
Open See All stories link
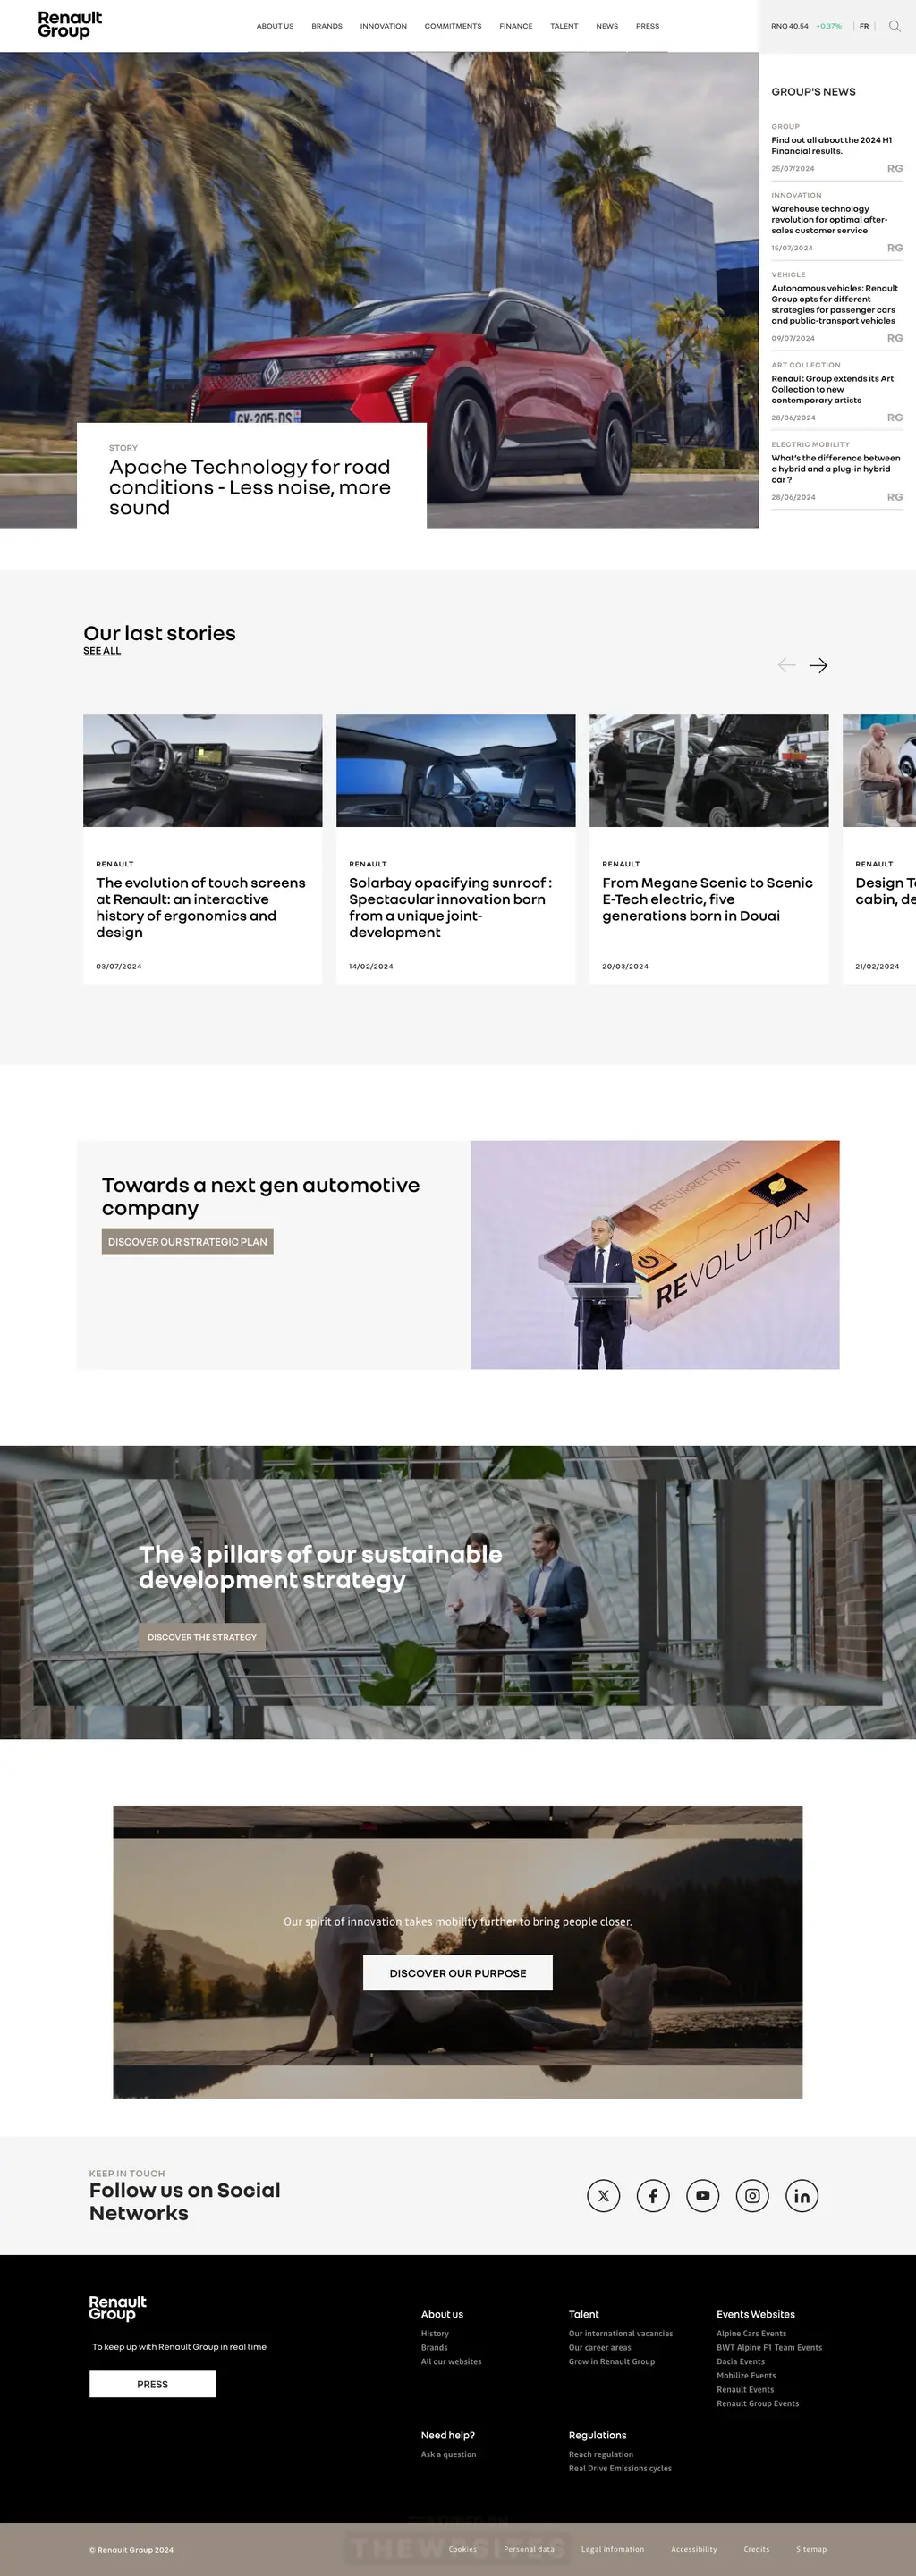102,651
